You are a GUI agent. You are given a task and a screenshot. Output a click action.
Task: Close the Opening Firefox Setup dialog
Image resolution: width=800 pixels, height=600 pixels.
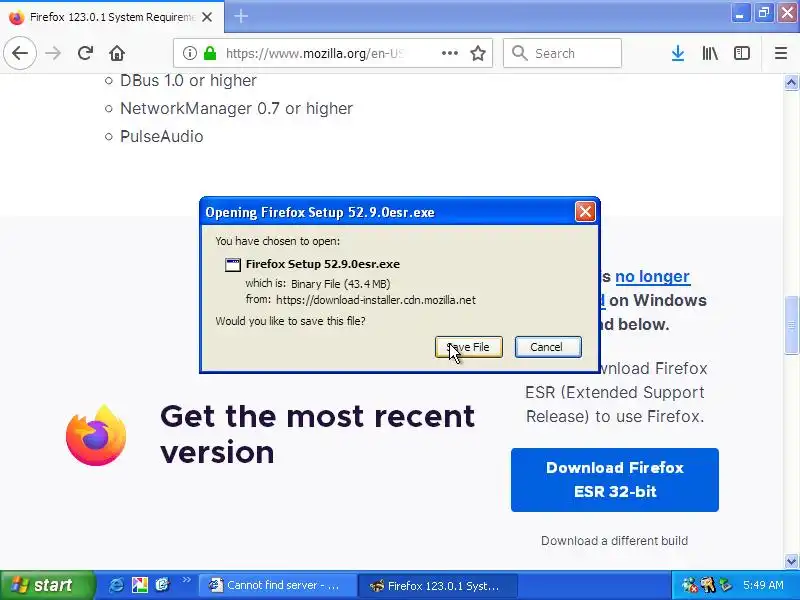pyautogui.click(x=585, y=211)
